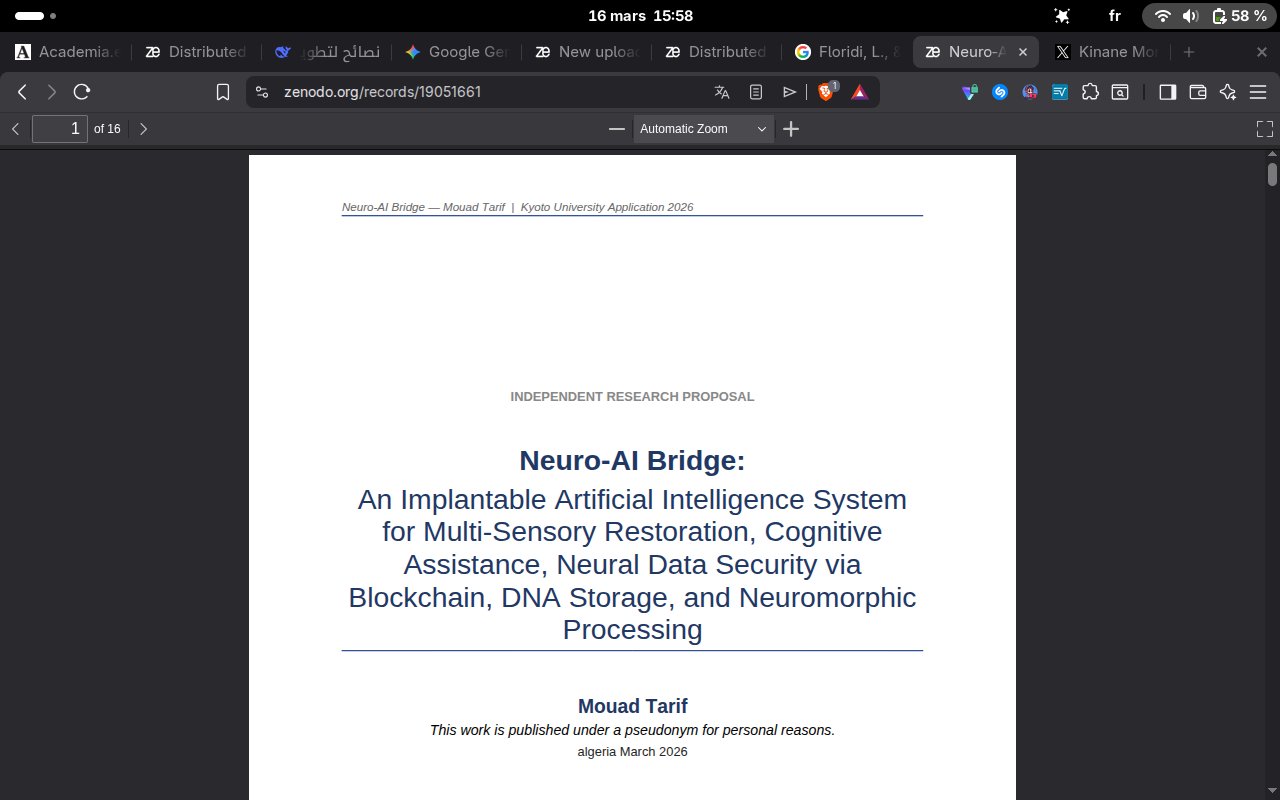Open Brave Rewards triangle icon
This screenshot has height=800, width=1280.
click(x=859, y=92)
